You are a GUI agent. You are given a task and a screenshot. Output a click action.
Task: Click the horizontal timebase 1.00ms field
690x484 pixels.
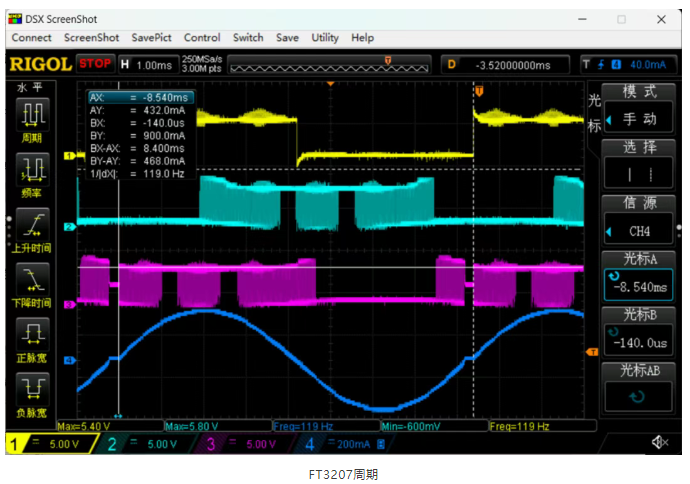click(x=148, y=65)
